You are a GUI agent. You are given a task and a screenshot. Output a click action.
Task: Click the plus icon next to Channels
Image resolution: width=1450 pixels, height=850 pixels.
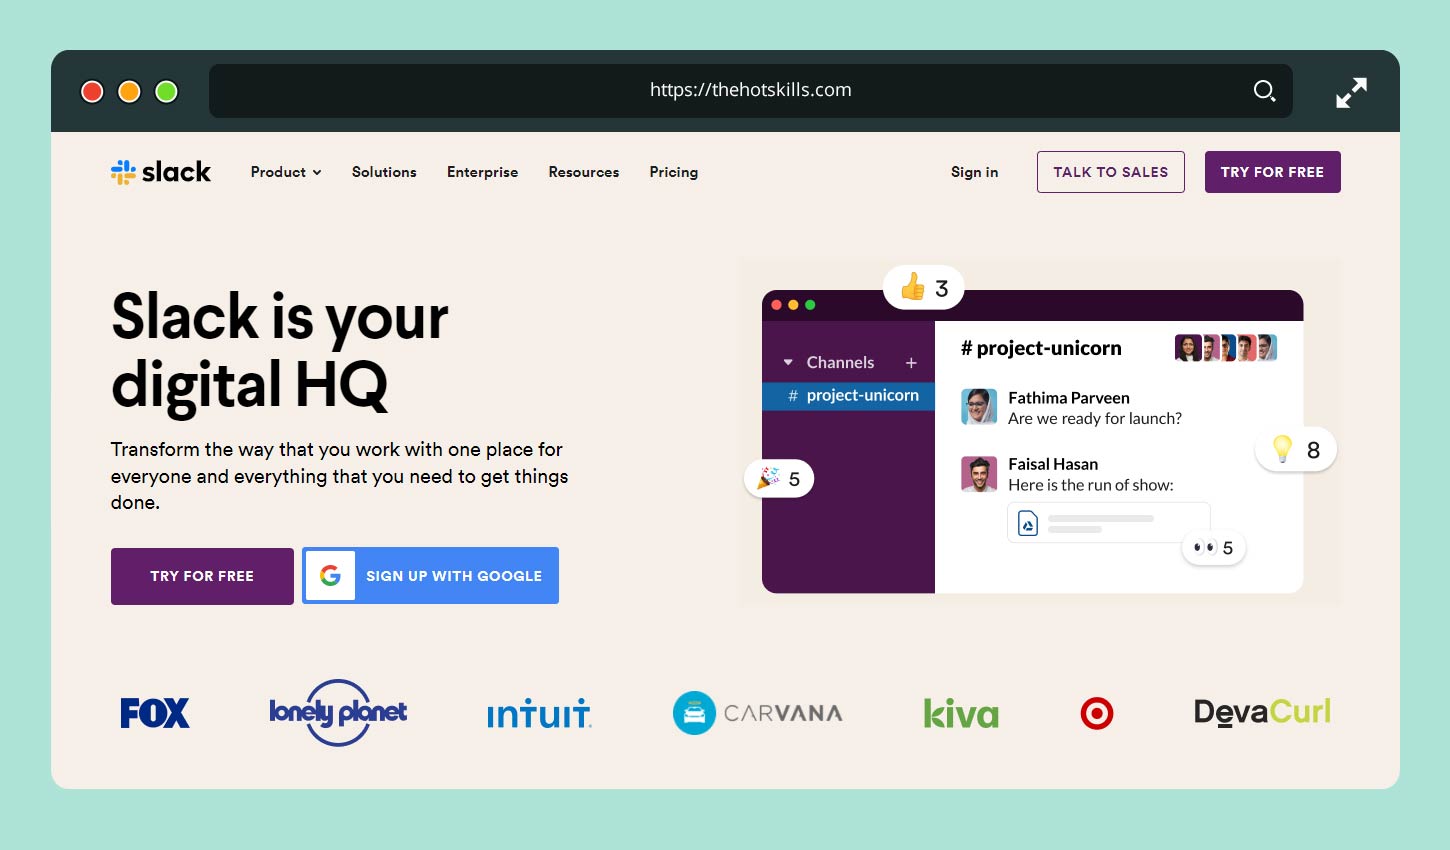click(x=911, y=363)
